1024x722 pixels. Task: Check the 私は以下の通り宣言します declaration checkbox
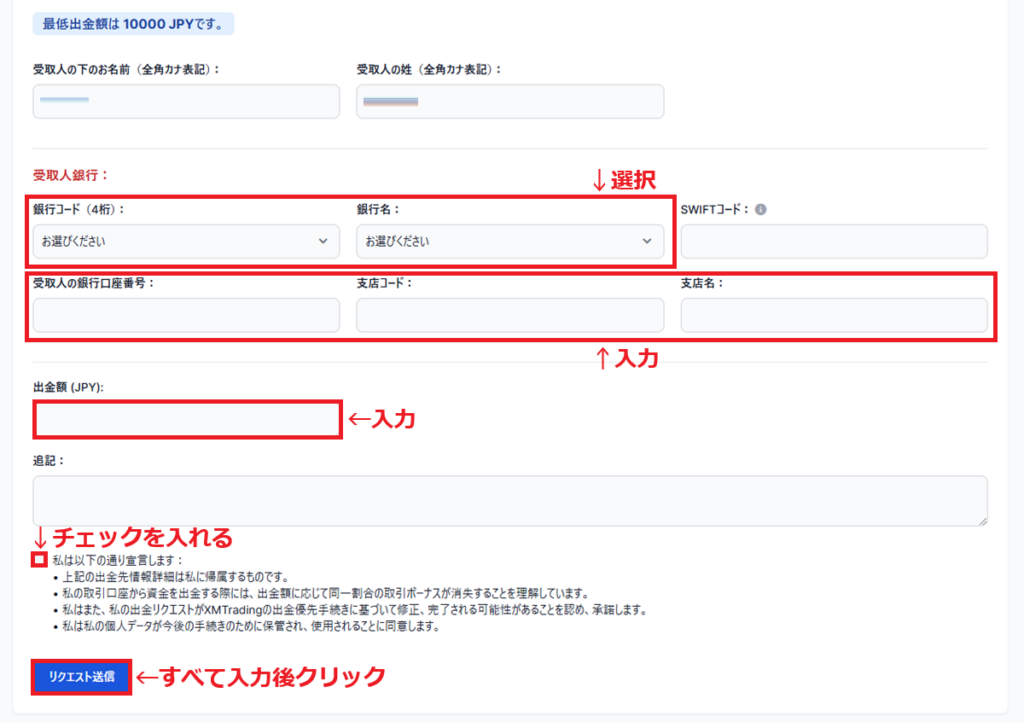pos(37,560)
